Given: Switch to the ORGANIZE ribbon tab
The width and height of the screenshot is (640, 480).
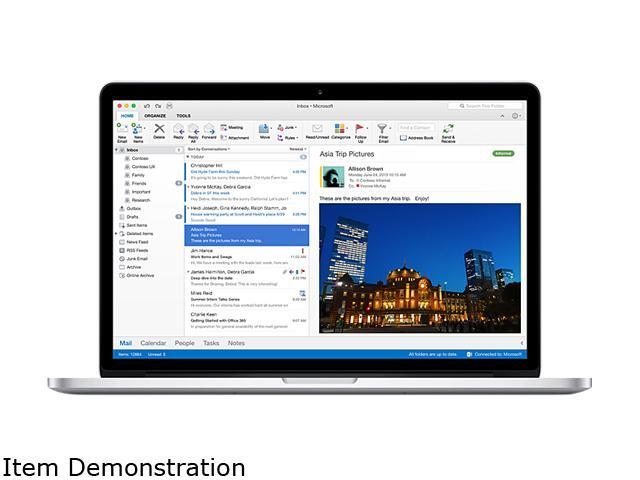Looking at the screenshot, I should pyautogui.click(x=155, y=116).
